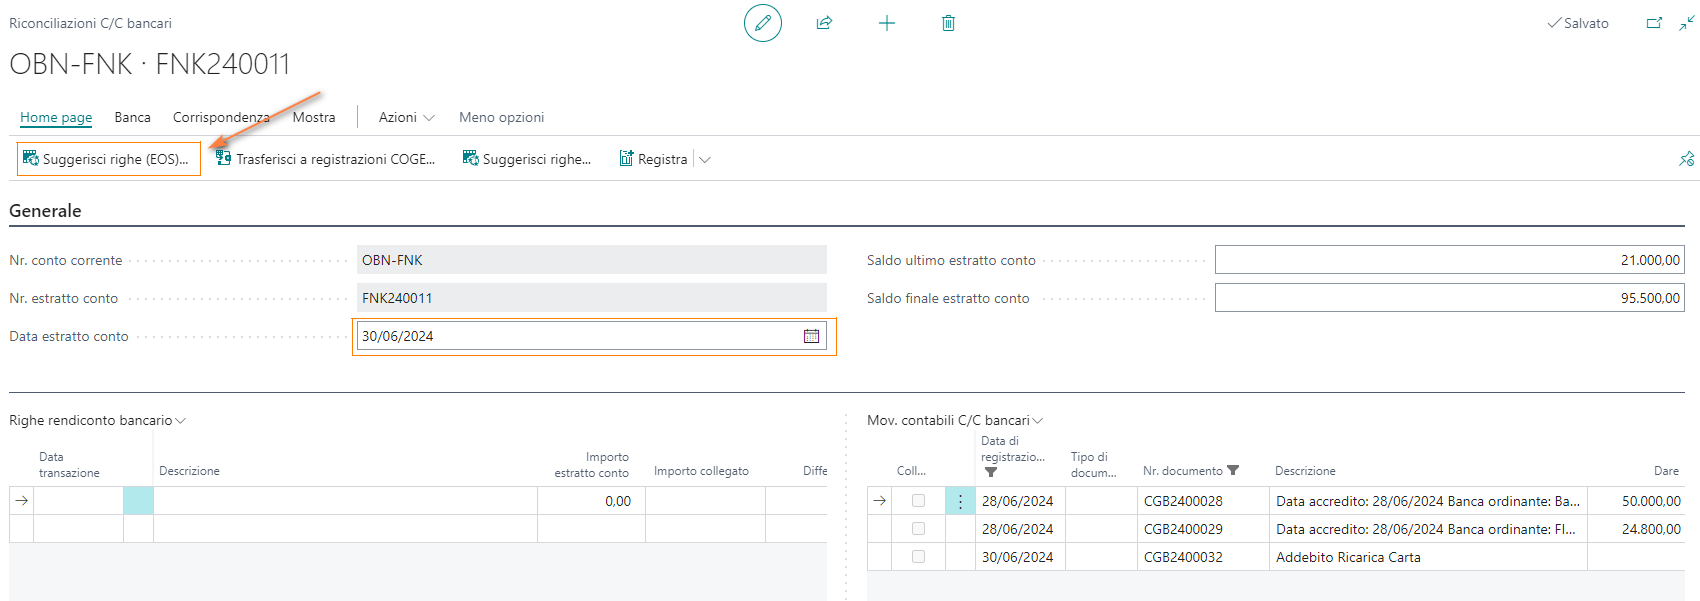Click Importo estratto conto cell 0,00
The height and width of the screenshot is (601, 1700).
(591, 501)
